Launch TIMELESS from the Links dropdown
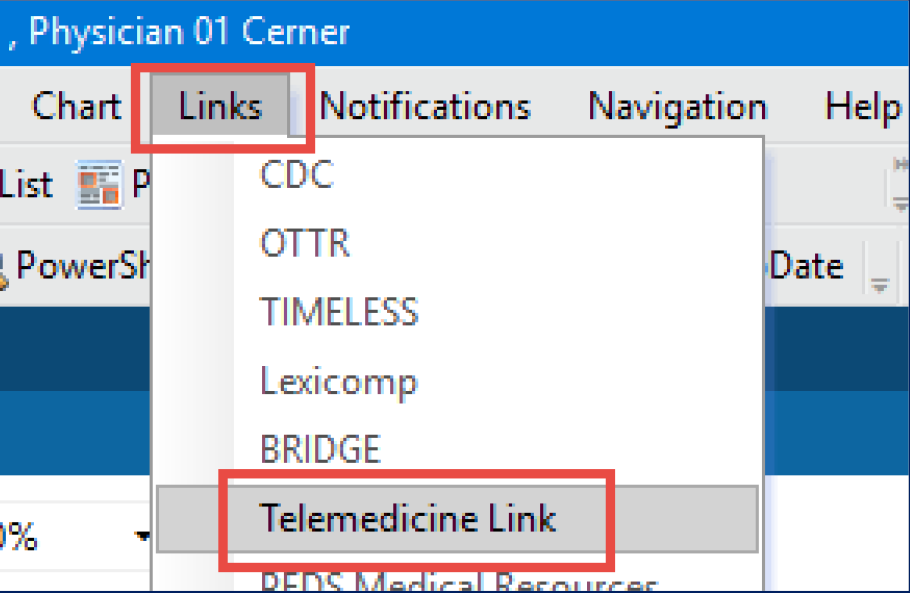The height and width of the screenshot is (593, 910). pyautogui.click(x=339, y=312)
